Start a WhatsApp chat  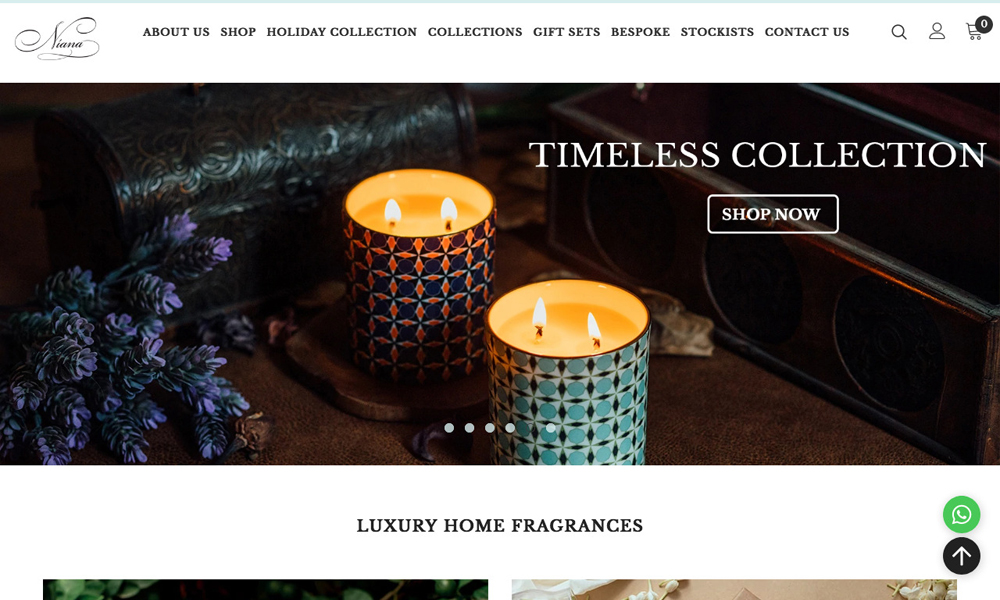(x=961, y=515)
